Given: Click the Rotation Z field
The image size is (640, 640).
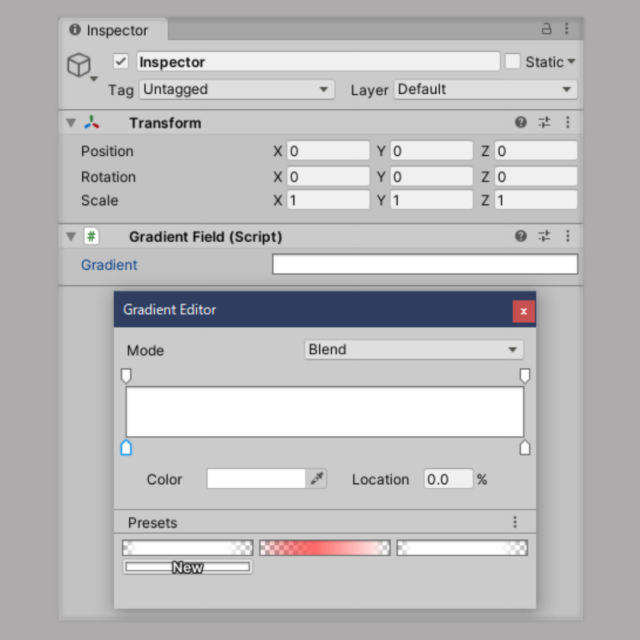Looking at the screenshot, I should 536,177.
